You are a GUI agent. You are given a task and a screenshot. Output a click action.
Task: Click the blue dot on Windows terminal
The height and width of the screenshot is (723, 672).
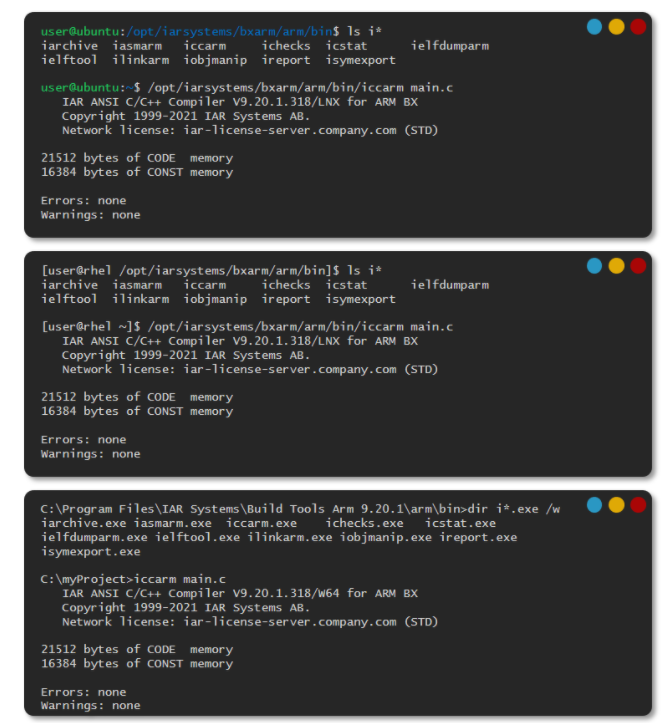[x=594, y=505]
